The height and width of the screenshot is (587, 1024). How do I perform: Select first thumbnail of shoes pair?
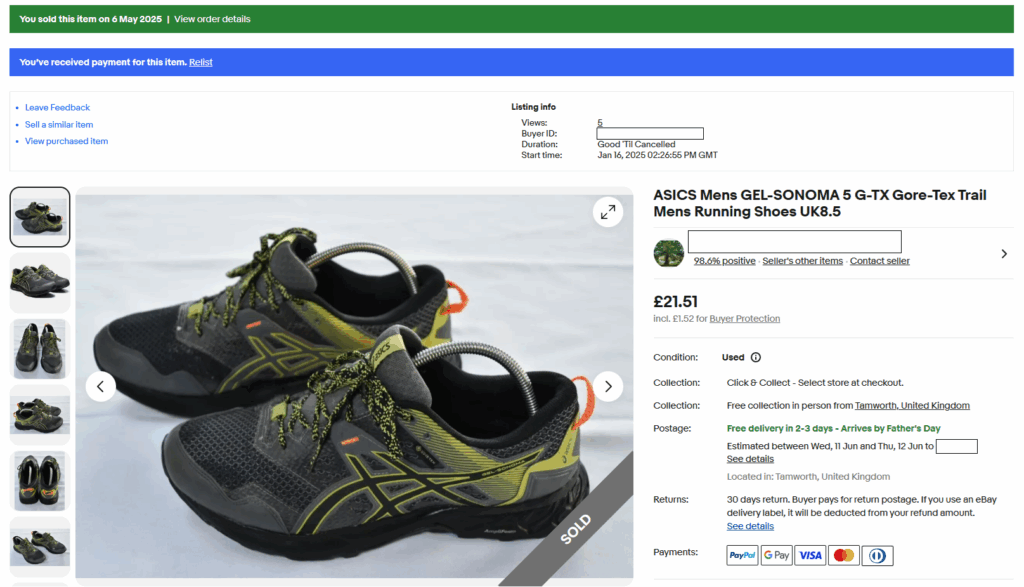40,217
